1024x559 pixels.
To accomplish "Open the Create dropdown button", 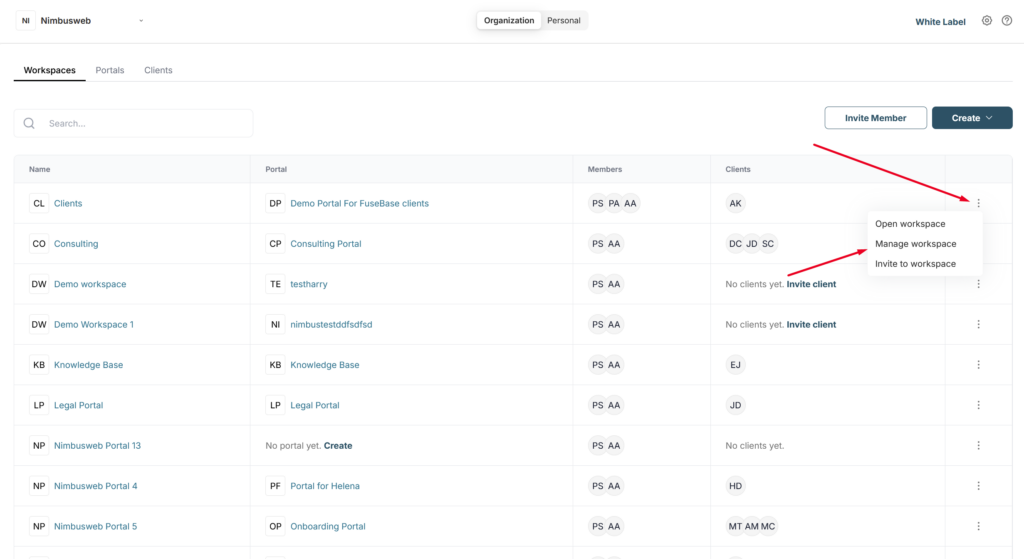I will coord(972,118).
